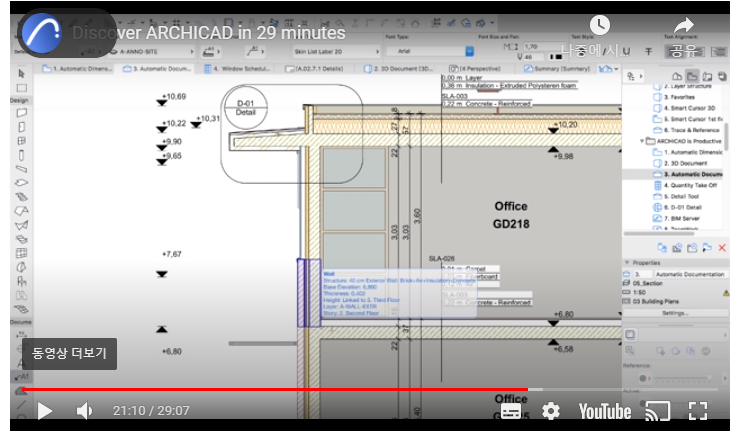Click the 'Automatic Documentation' name field

coord(690,274)
